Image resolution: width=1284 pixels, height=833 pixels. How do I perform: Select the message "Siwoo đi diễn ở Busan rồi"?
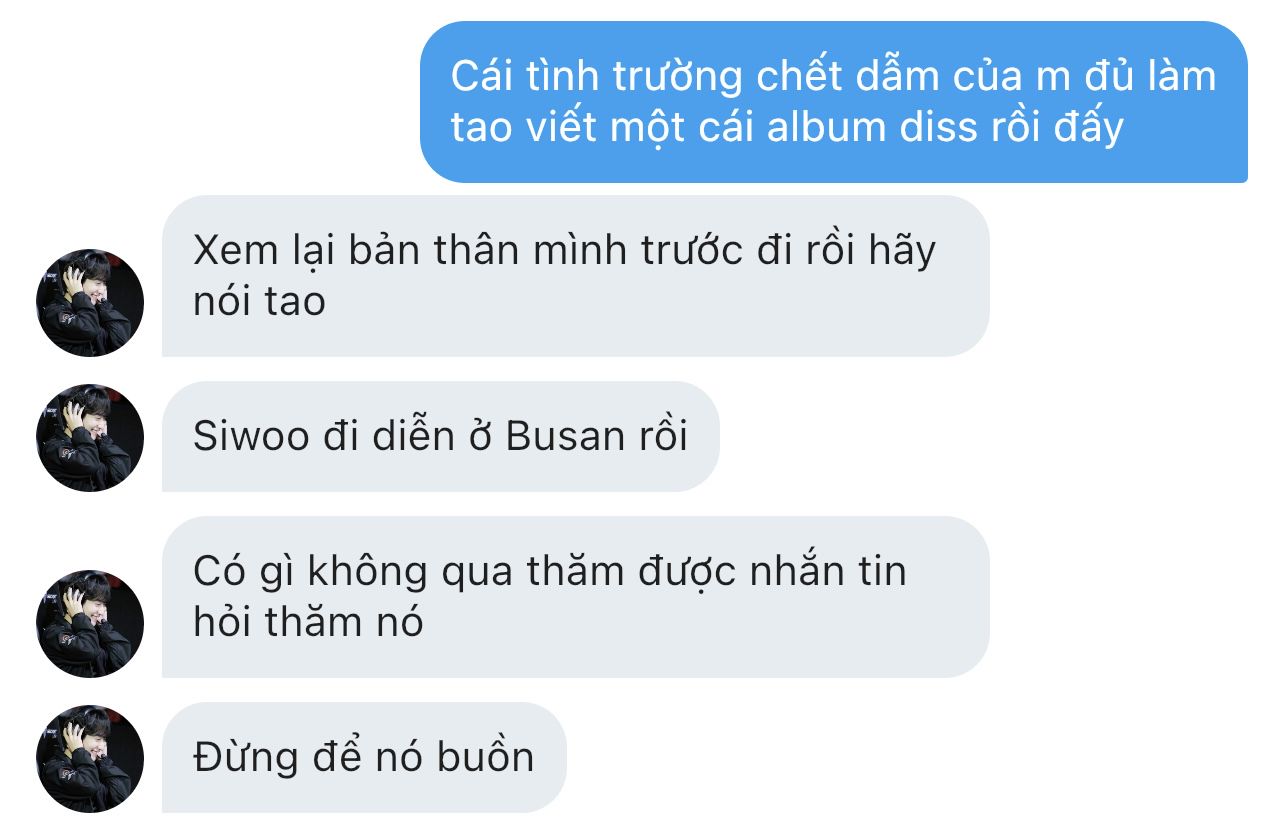coord(441,436)
